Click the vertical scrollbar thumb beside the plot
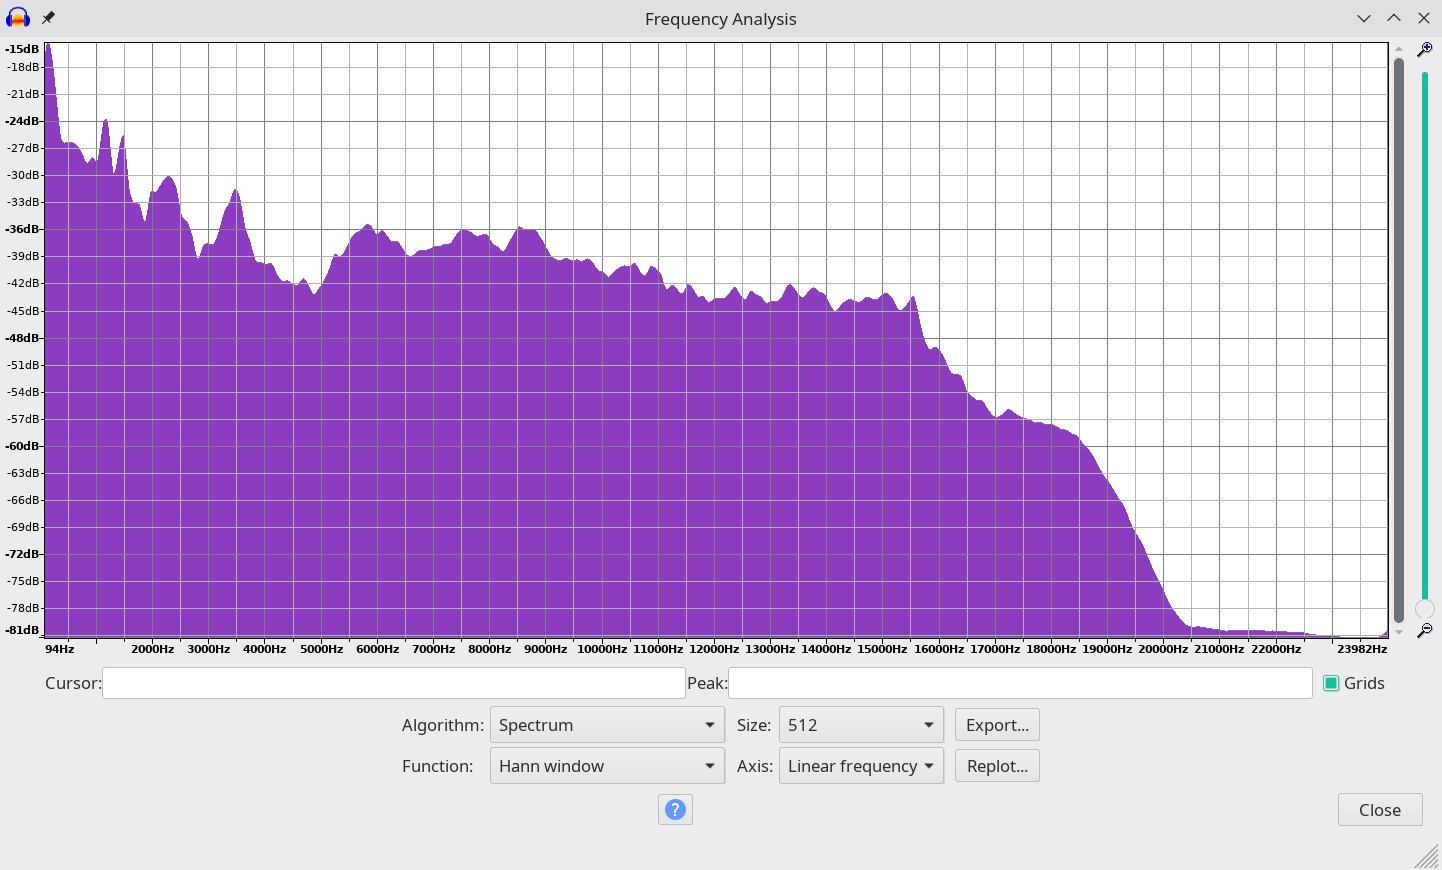This screenshot has width=1442, height=870. 1399,340
